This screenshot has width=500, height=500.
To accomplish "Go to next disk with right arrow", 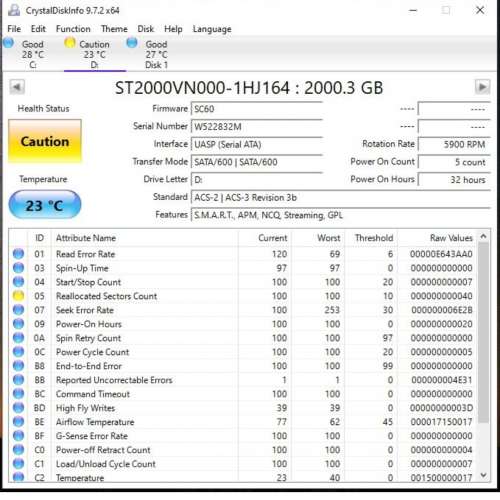I will pyautogui.click(x=482, y=87).
